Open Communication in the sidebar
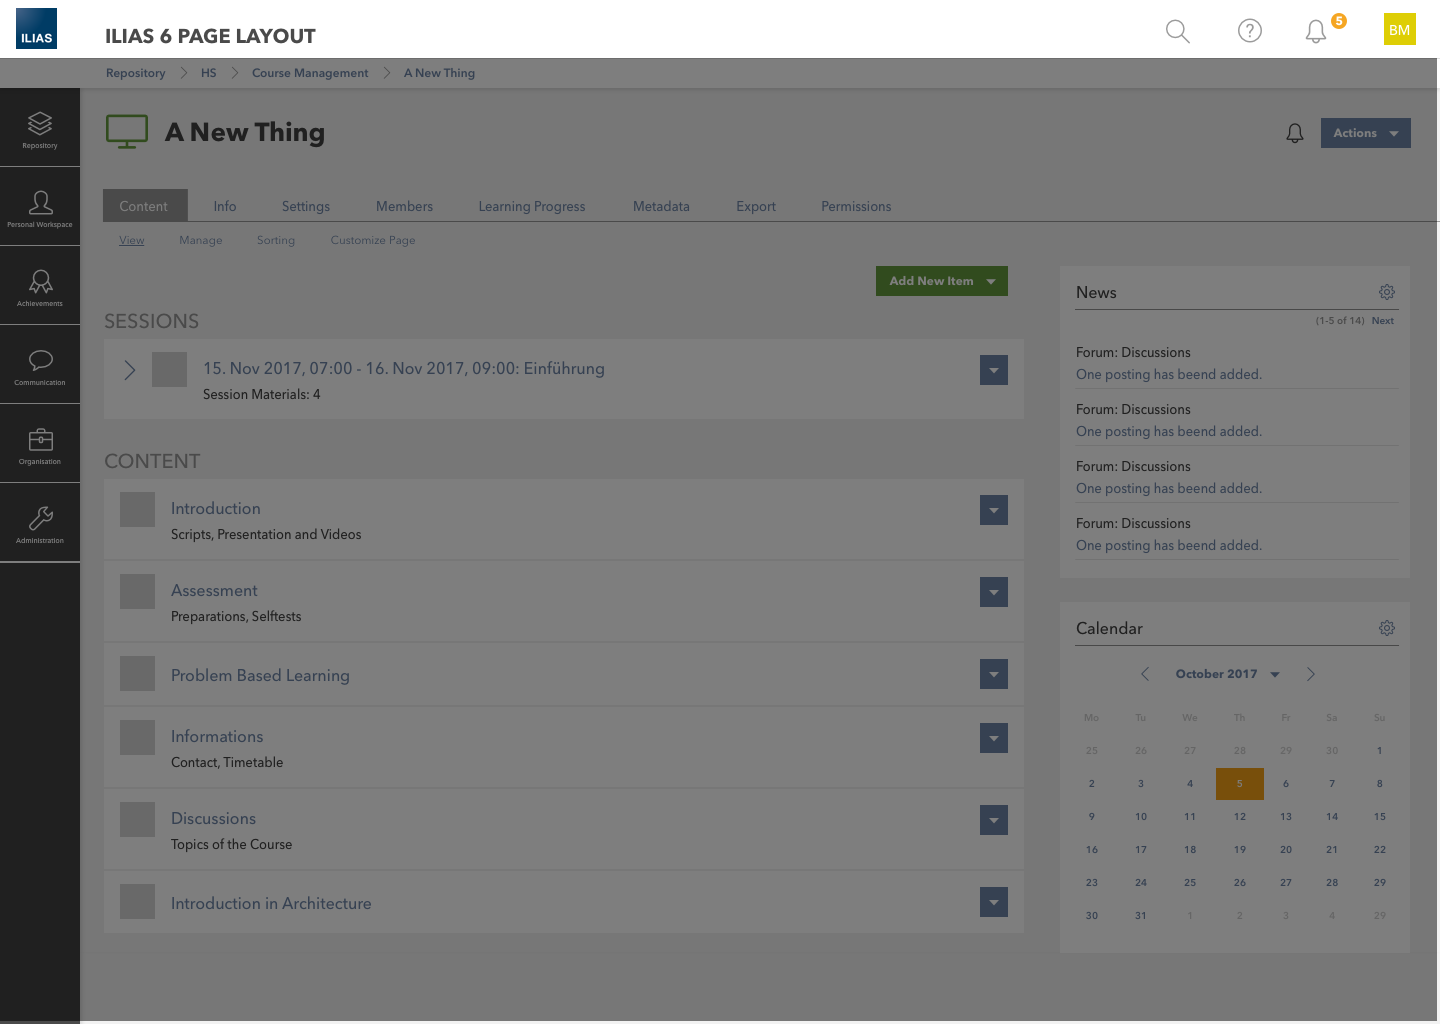The width and height of the screenshot is (1440, 1024). [x=40, y=366]
